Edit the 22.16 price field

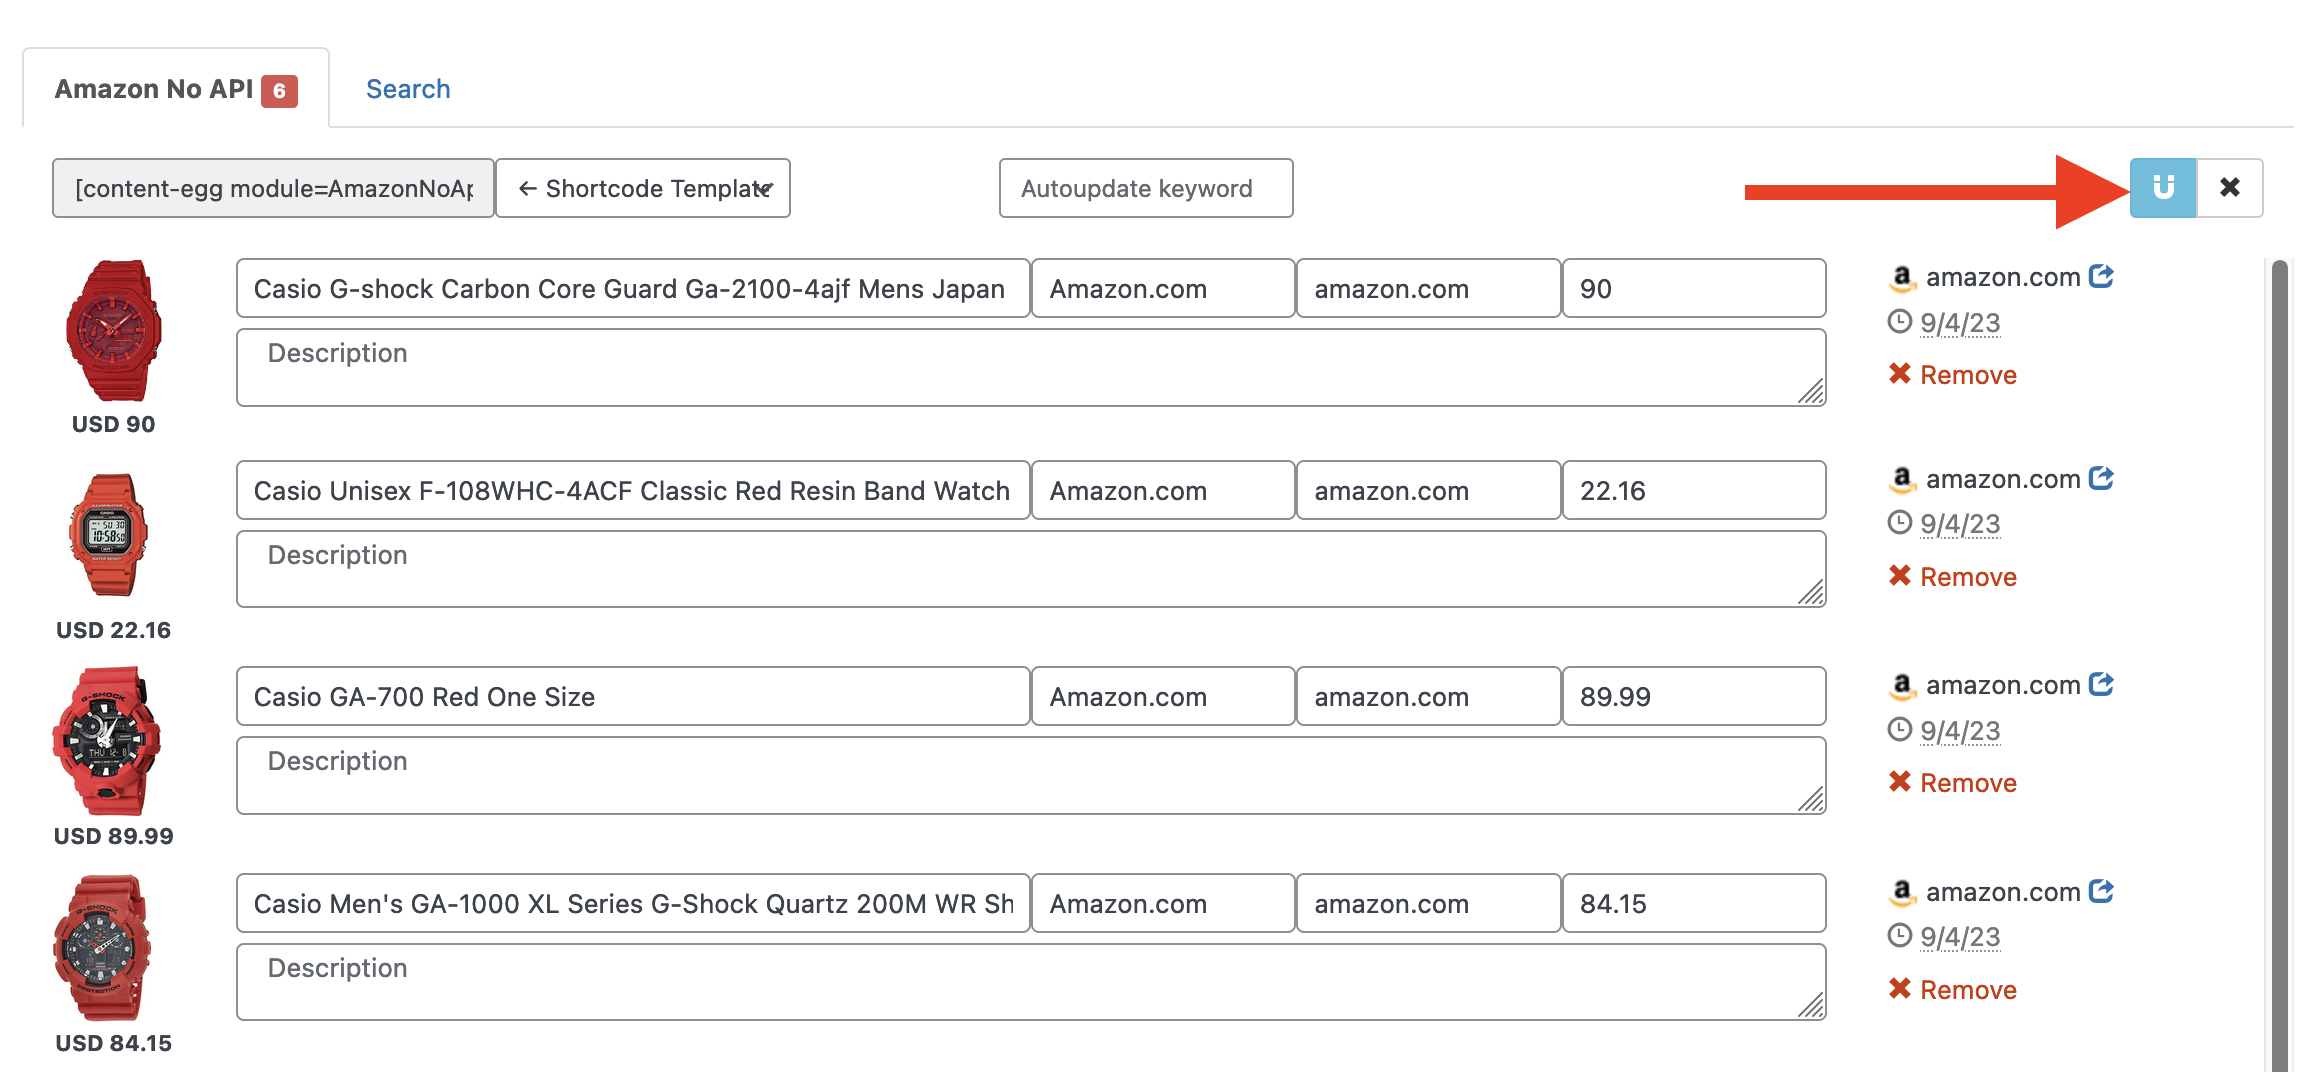(x=1693, y=490)
